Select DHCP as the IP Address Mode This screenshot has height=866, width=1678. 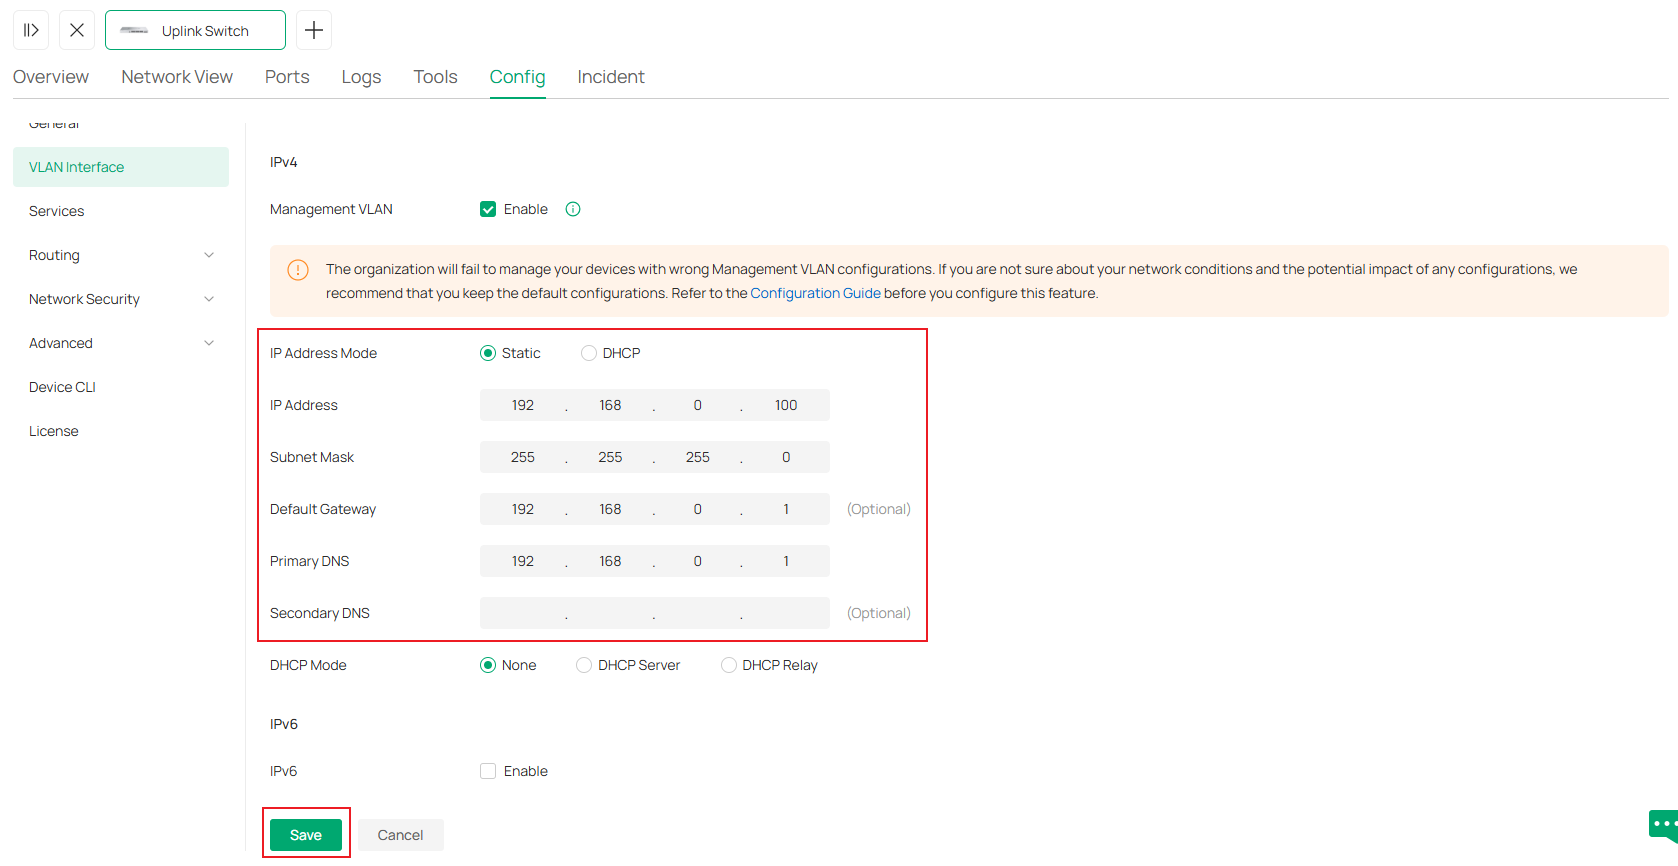pyautogui.click(x=589, y=353)
